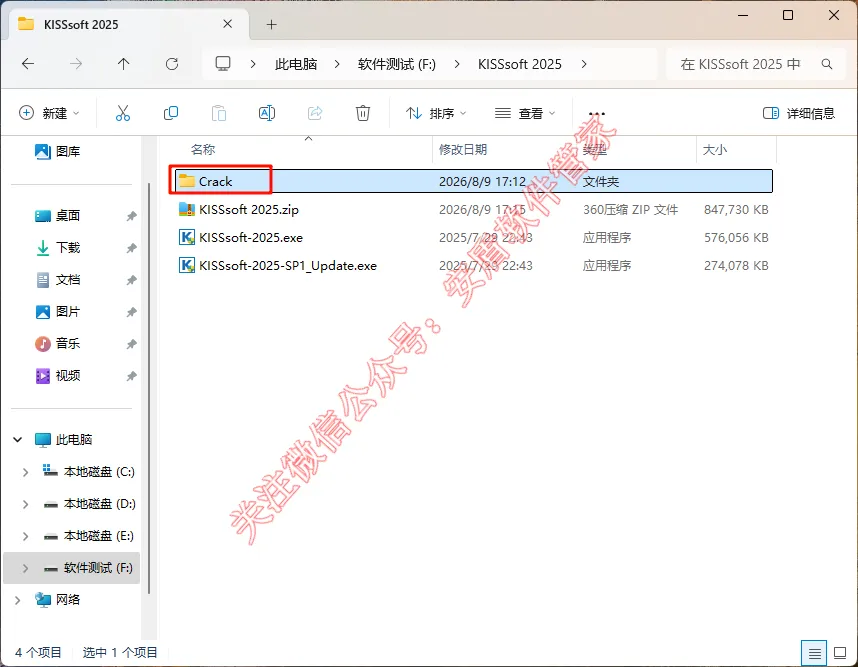Sort by Size (大小) column header
858x667 pixels.
(x=715, y=149)
